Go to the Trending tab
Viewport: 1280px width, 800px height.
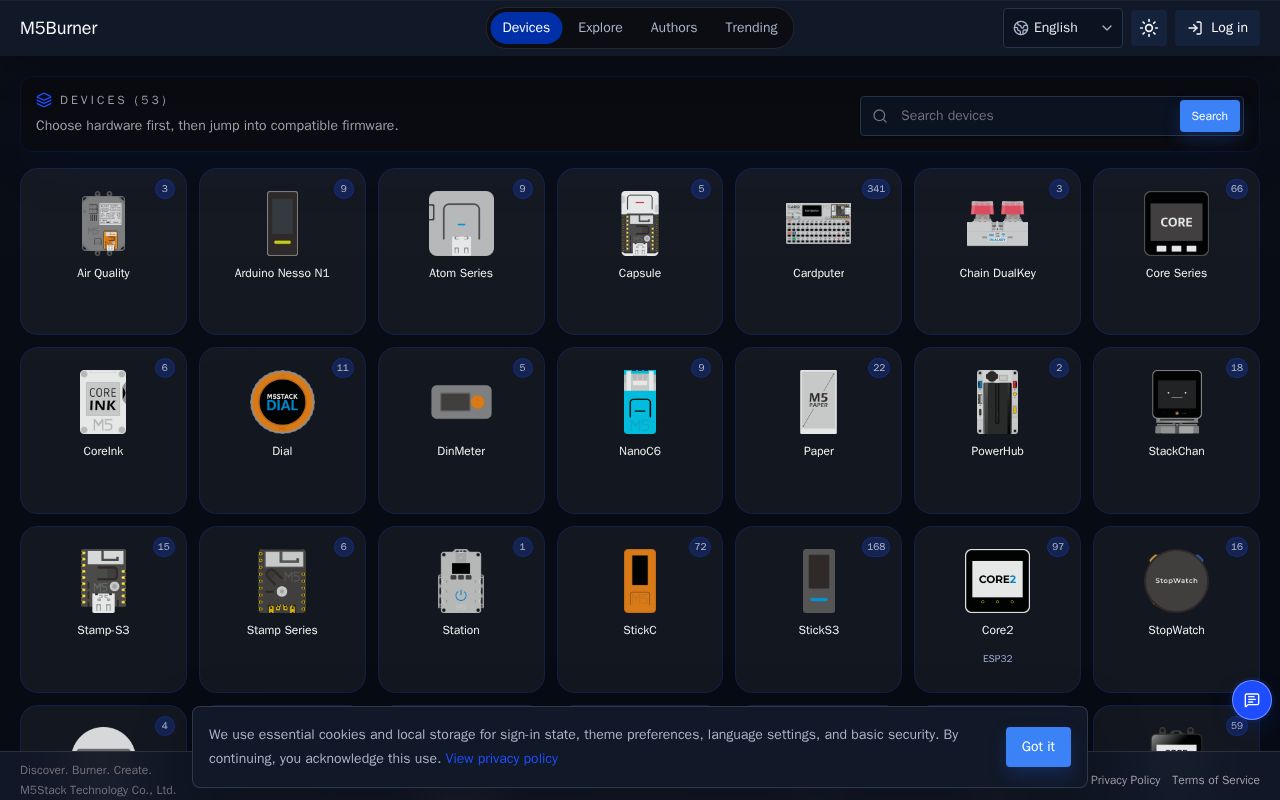coord(751,28)
